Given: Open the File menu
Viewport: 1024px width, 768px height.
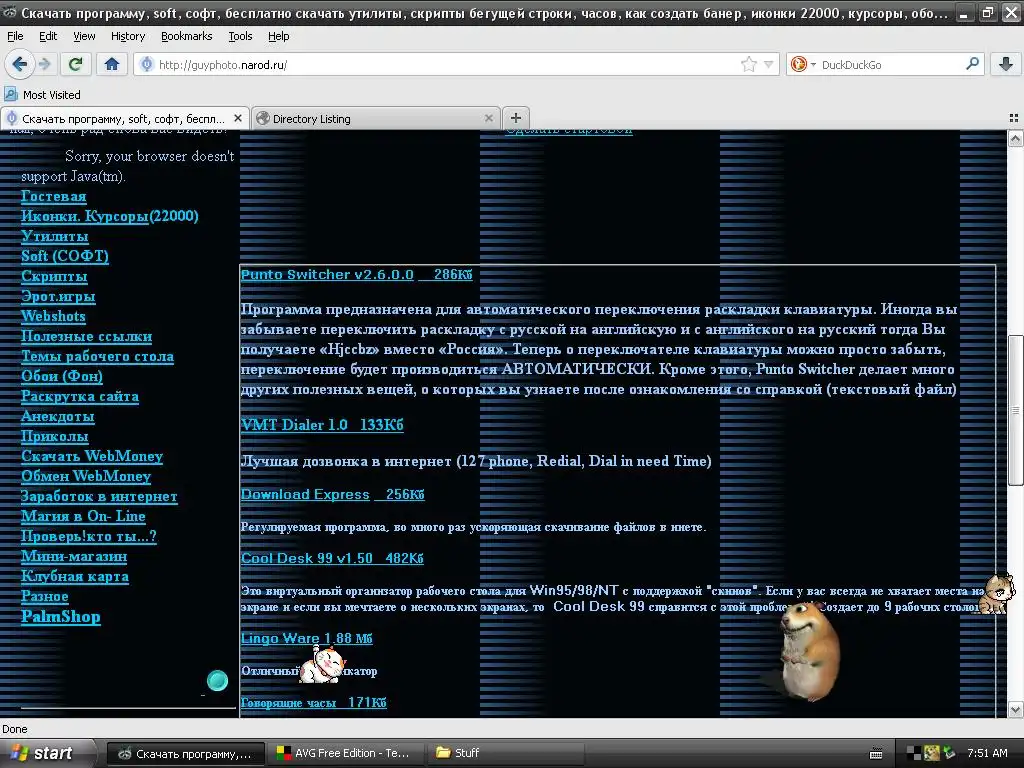Looking at the screenshot, I should 15,37.
